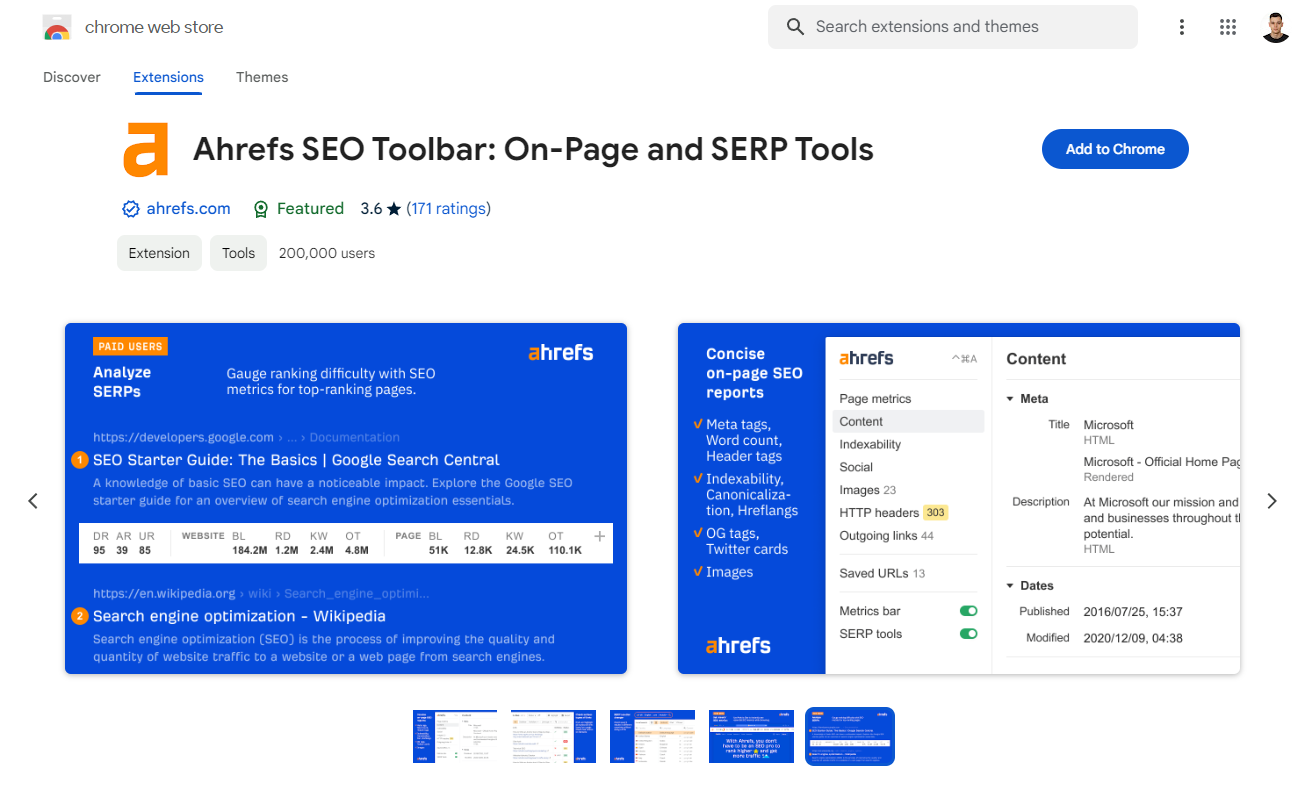Viewport: 1302px width, 805px height.
Task: Open the ahrefs.com publisher link
Action: (x=188, y=209)
